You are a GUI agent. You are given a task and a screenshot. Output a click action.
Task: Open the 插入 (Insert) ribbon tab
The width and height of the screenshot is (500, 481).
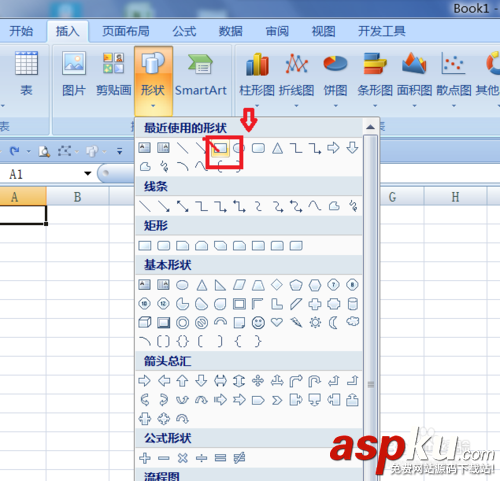coord(68,31)
